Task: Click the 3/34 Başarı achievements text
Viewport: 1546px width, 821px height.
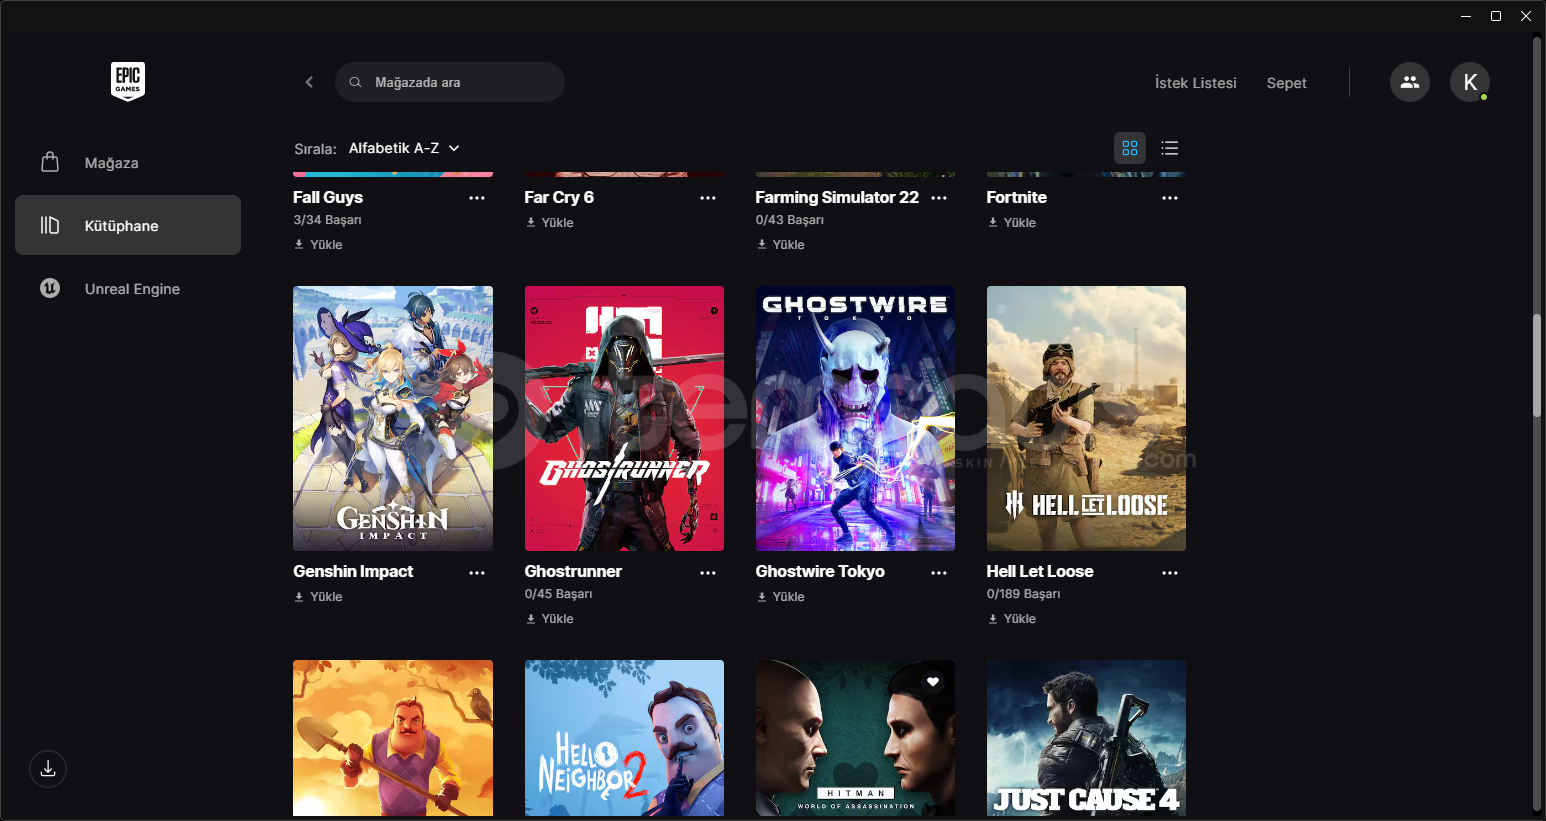Action: (x=327, y=220)
